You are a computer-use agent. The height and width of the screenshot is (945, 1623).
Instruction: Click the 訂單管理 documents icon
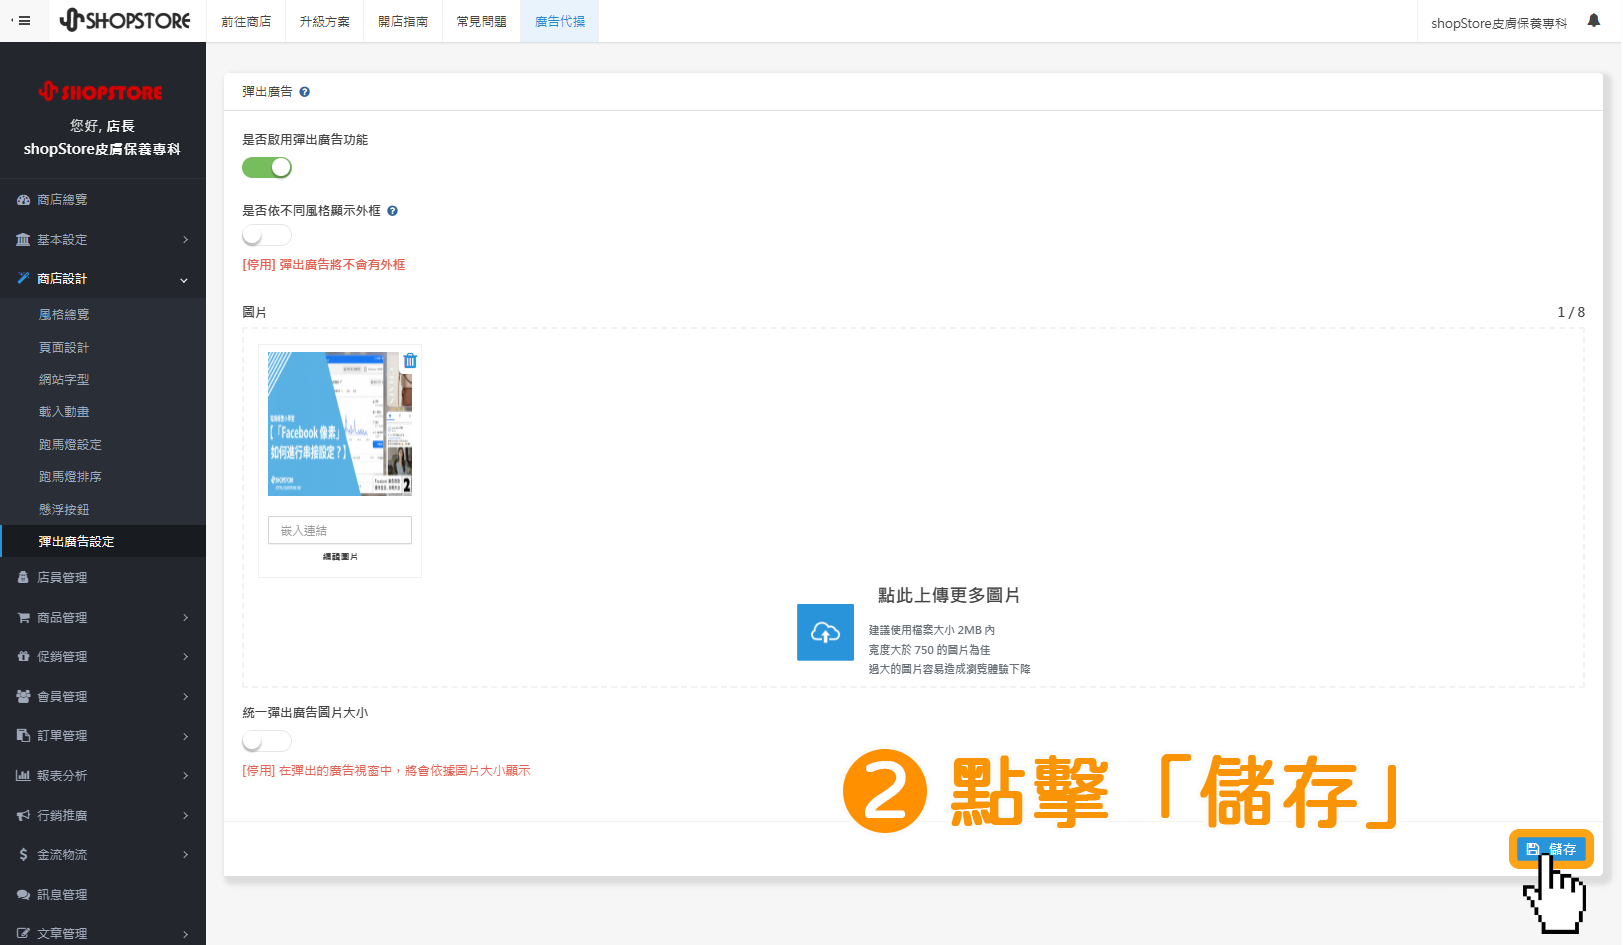(x=23, y=736)
